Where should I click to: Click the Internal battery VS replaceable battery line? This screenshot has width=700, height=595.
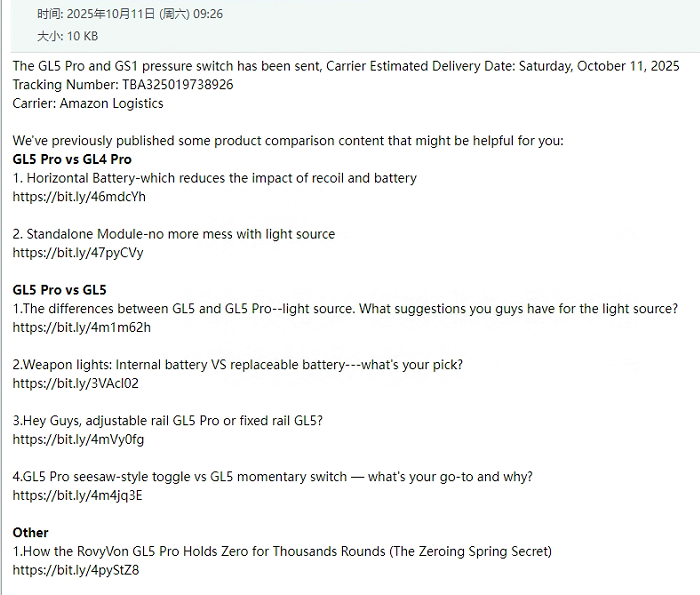[x=238, y=365]
